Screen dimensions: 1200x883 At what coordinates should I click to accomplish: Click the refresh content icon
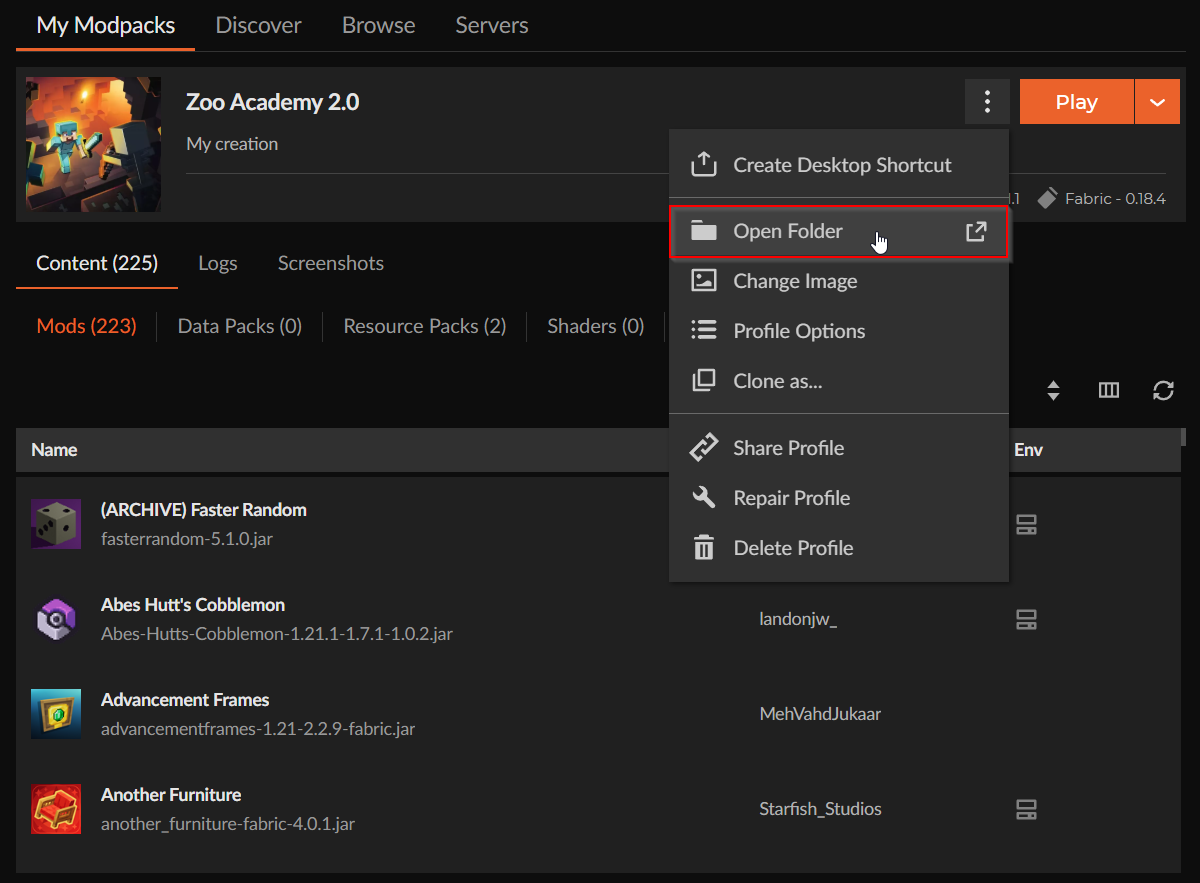(x=1163, y=391)
